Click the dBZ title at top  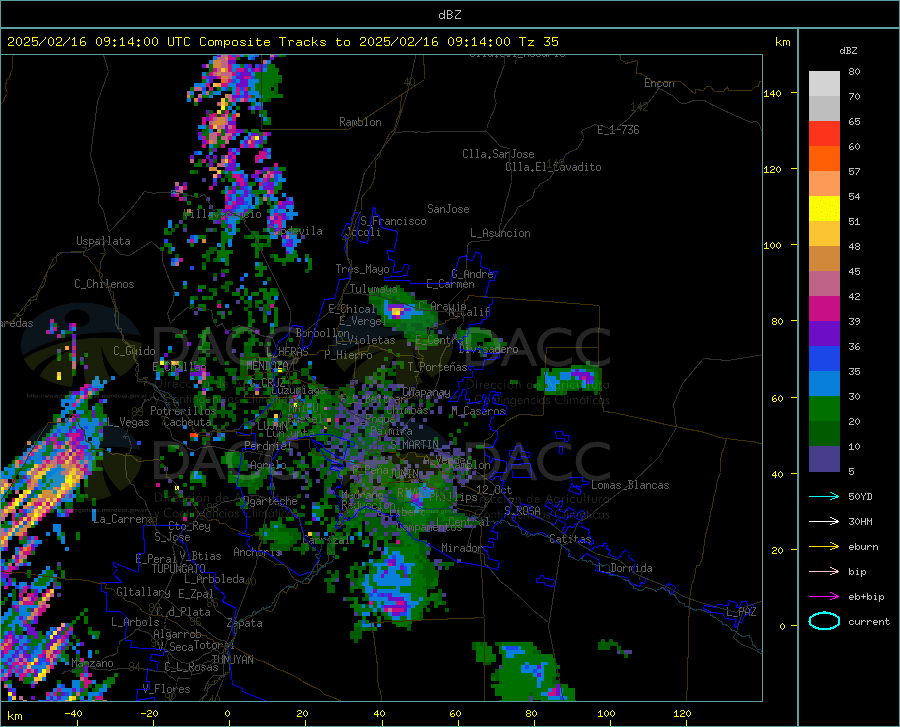coord(449,15)
